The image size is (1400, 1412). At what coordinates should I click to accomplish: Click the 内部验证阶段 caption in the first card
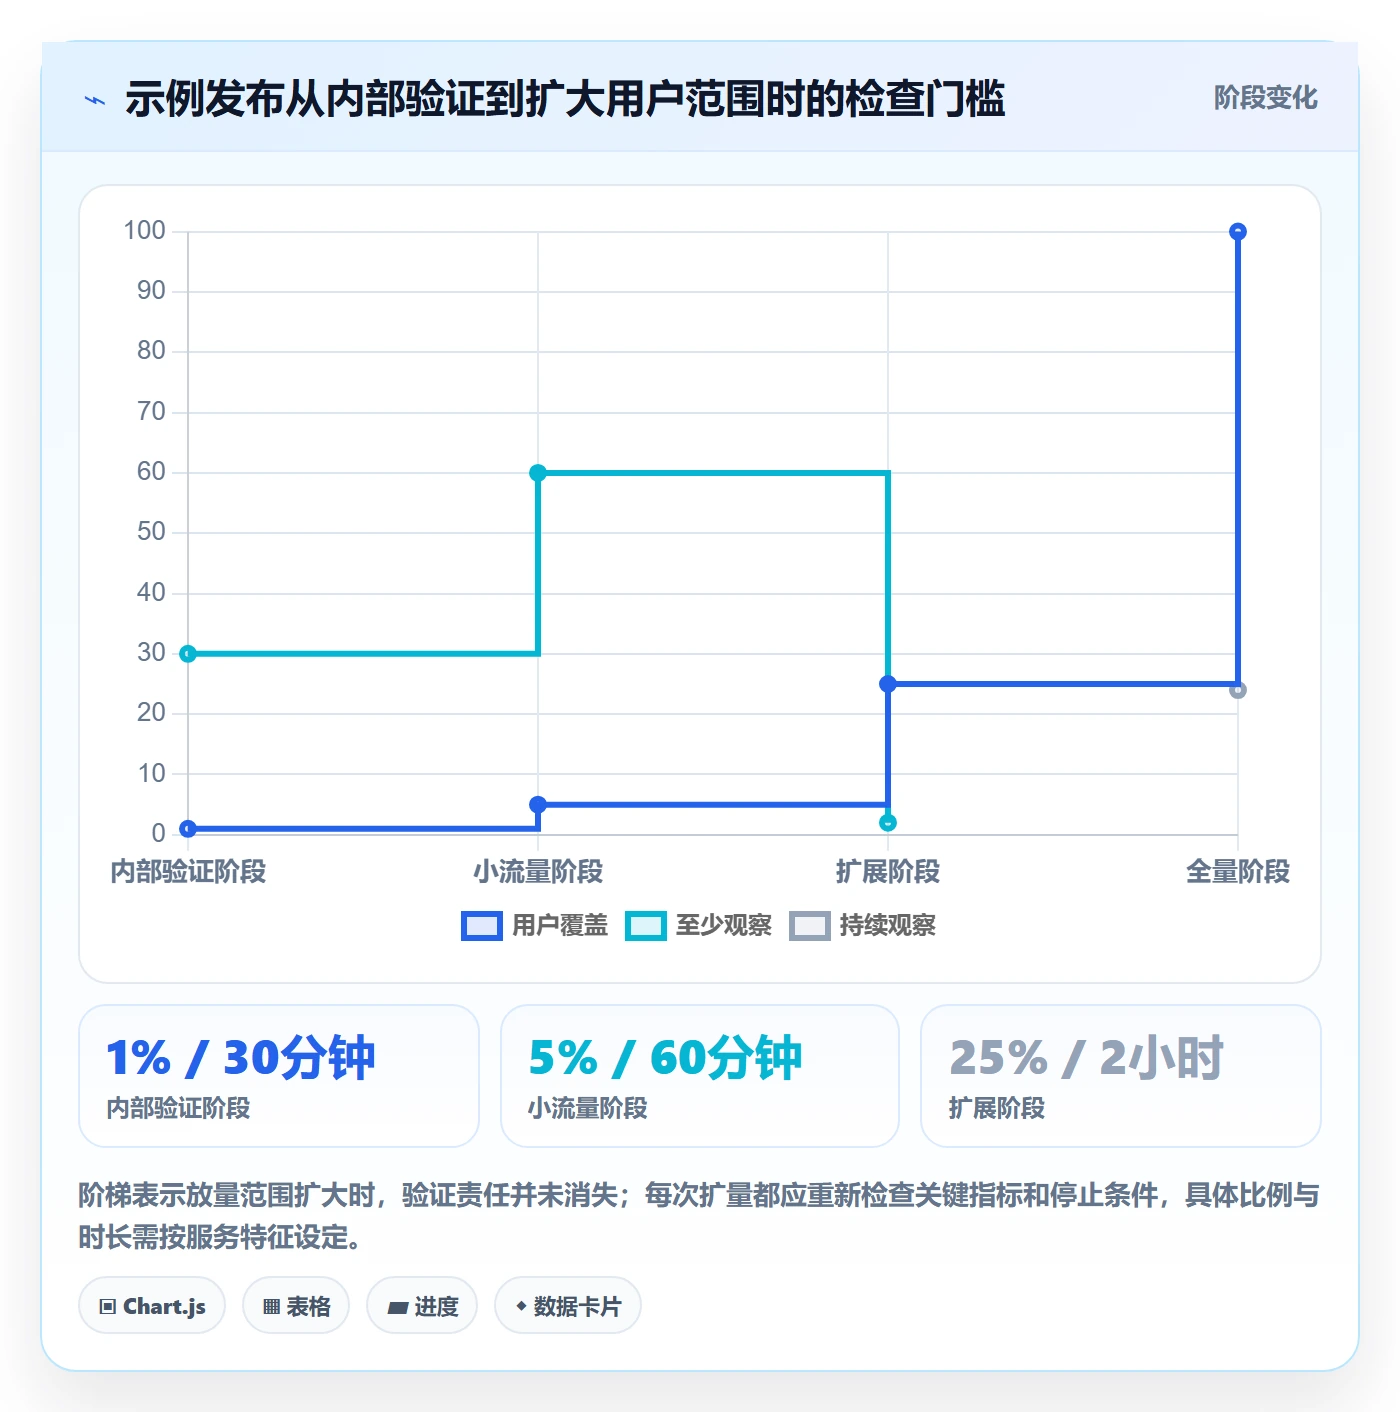(178, 1108)
